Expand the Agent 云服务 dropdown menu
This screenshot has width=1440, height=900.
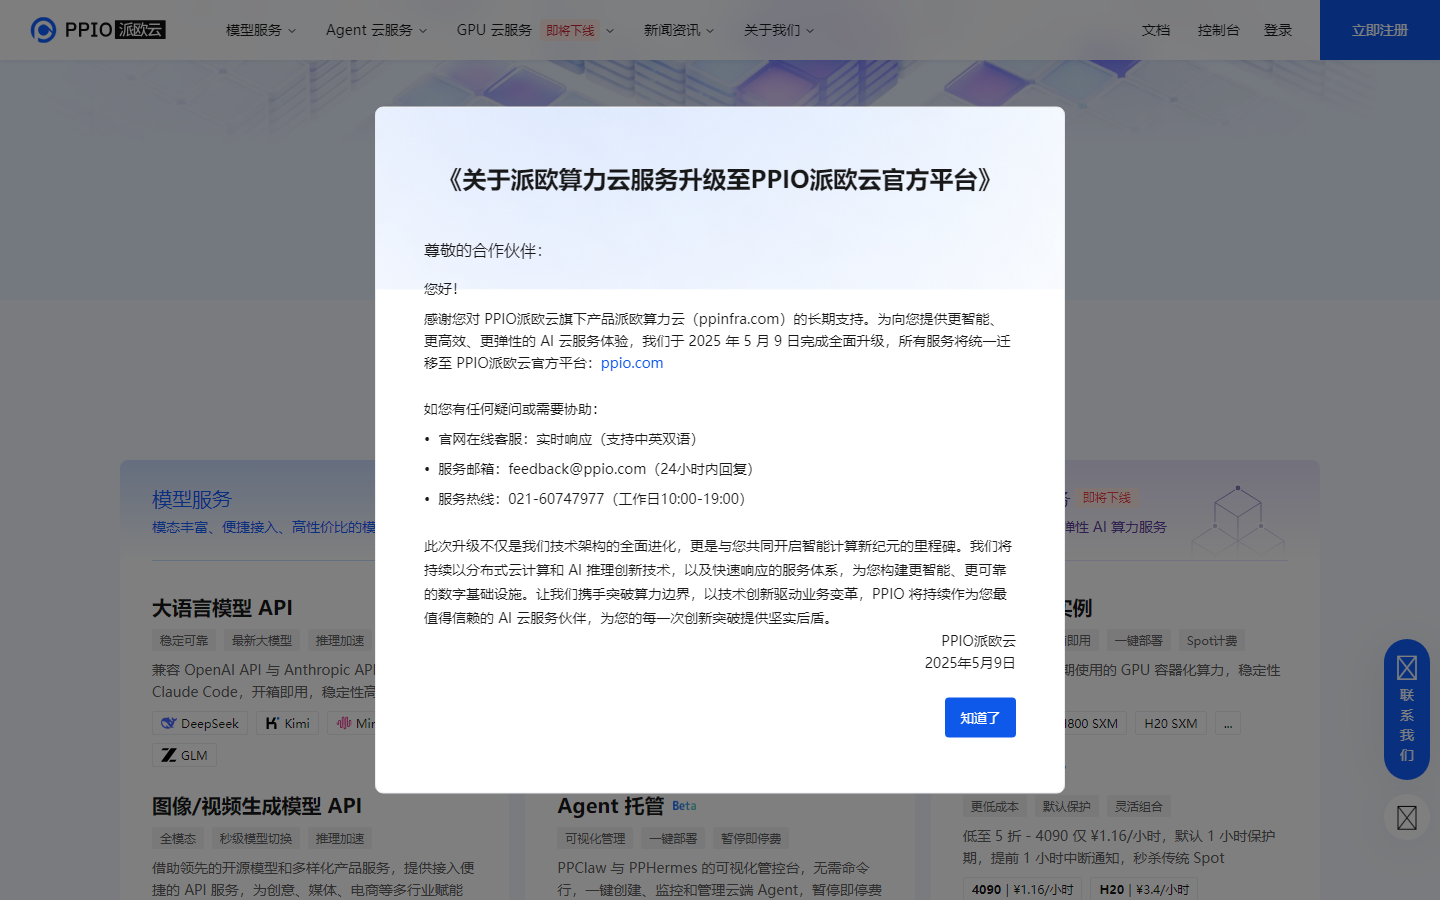[377, 30]
